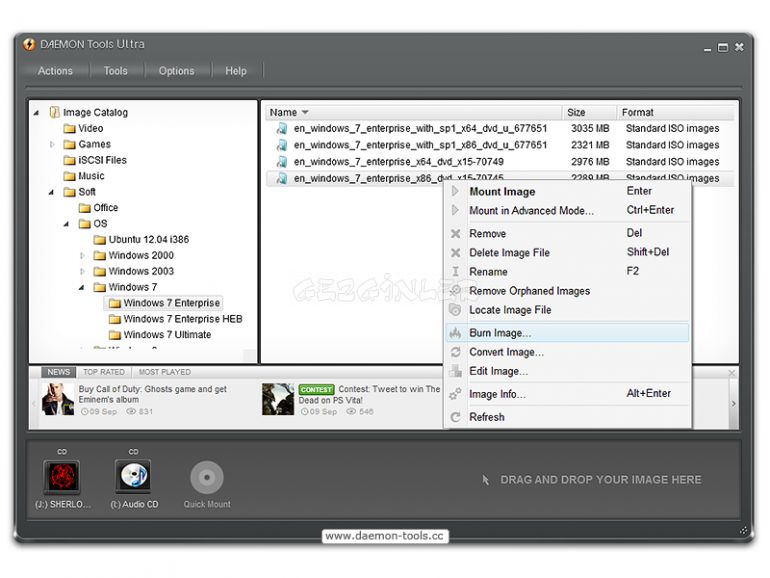Choose Delete Image File from context menu
770x578 pixels.
(567, 252)
